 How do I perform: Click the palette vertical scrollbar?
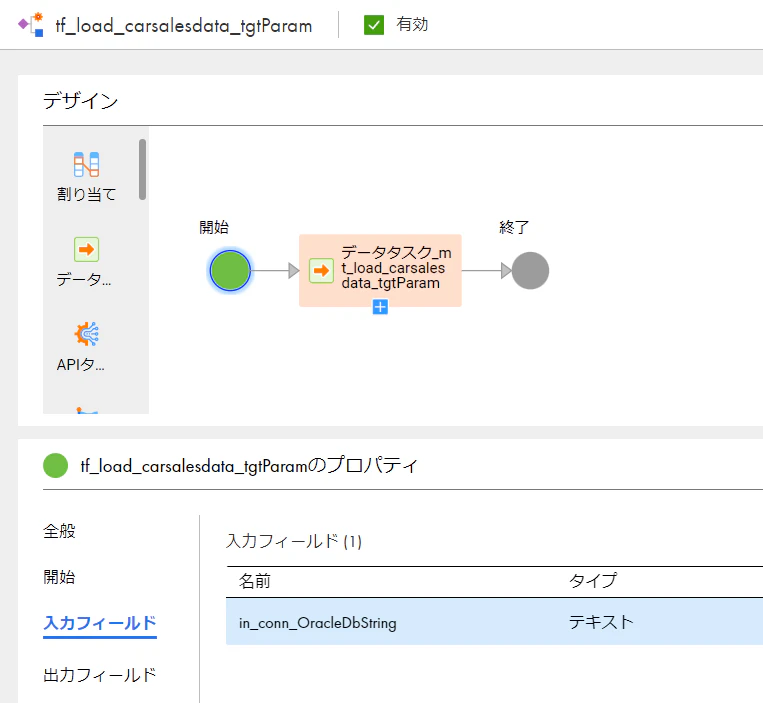[142, 169]
